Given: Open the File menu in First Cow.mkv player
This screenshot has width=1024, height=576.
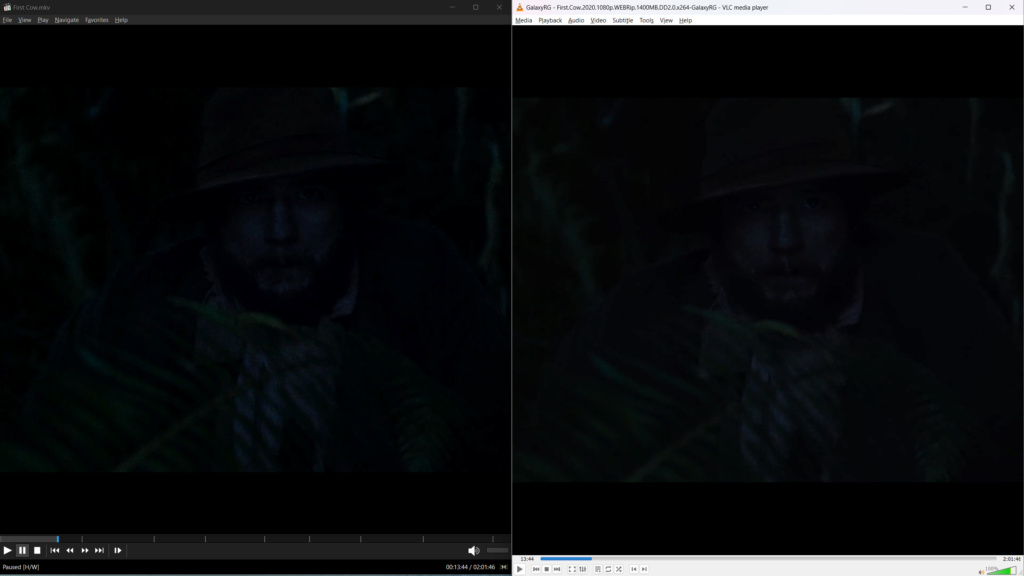Looking at the screenshot, I should pyautogui.click(x=7, y=20).
